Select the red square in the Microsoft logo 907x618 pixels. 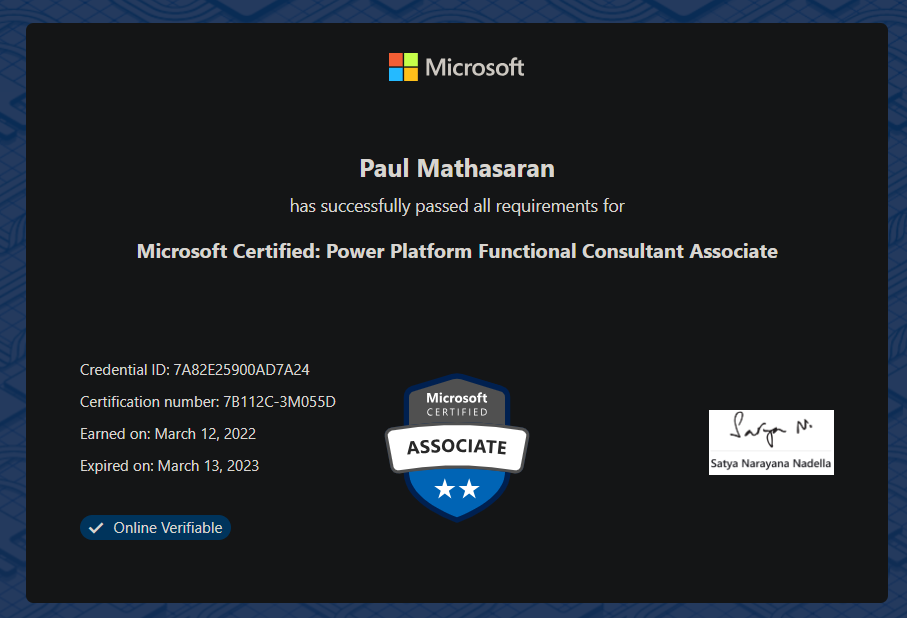[393, 60]
